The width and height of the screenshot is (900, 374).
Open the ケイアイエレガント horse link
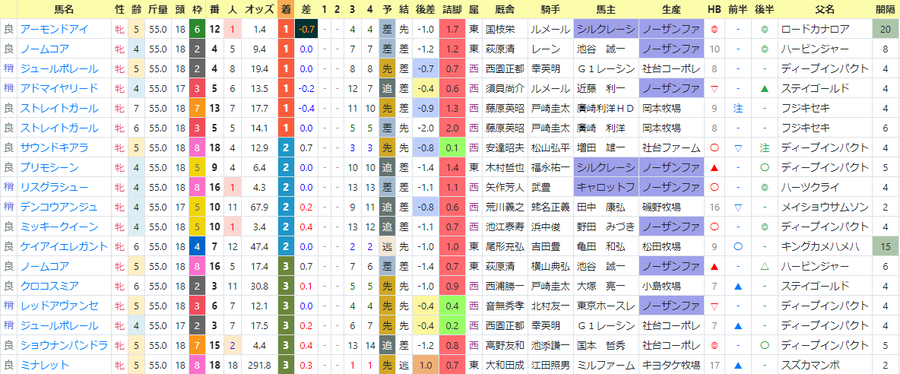(x=64, y=247)
